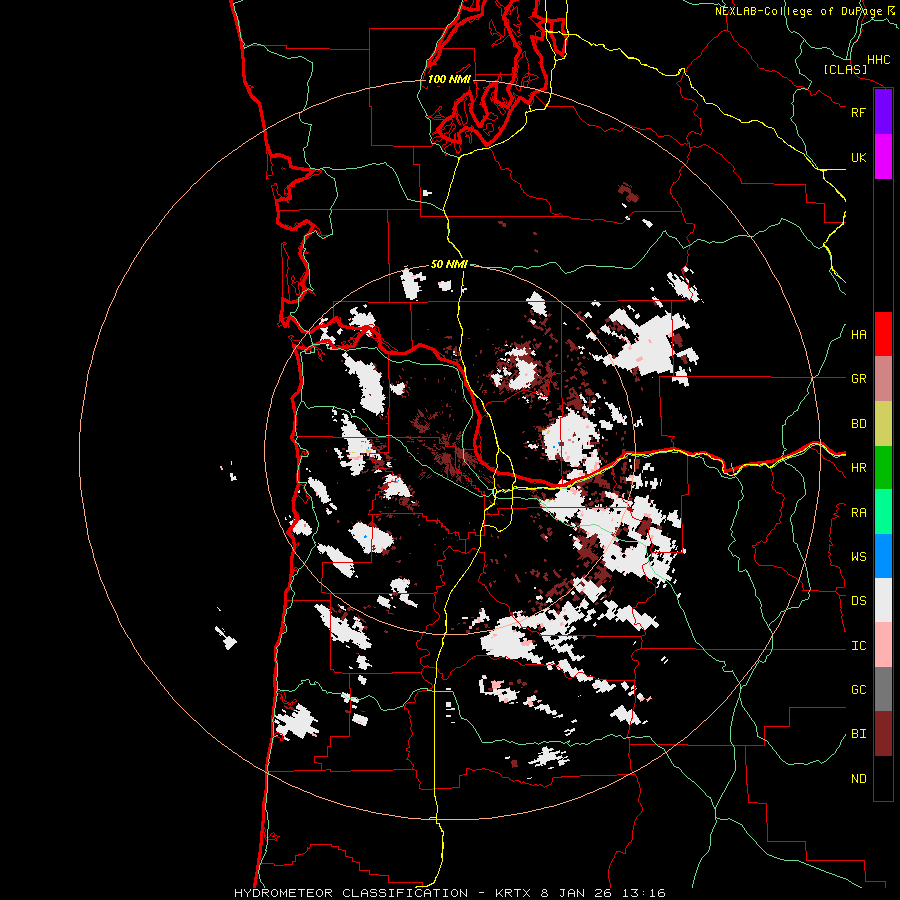Click the HA red legend swatch

[883, 334]
